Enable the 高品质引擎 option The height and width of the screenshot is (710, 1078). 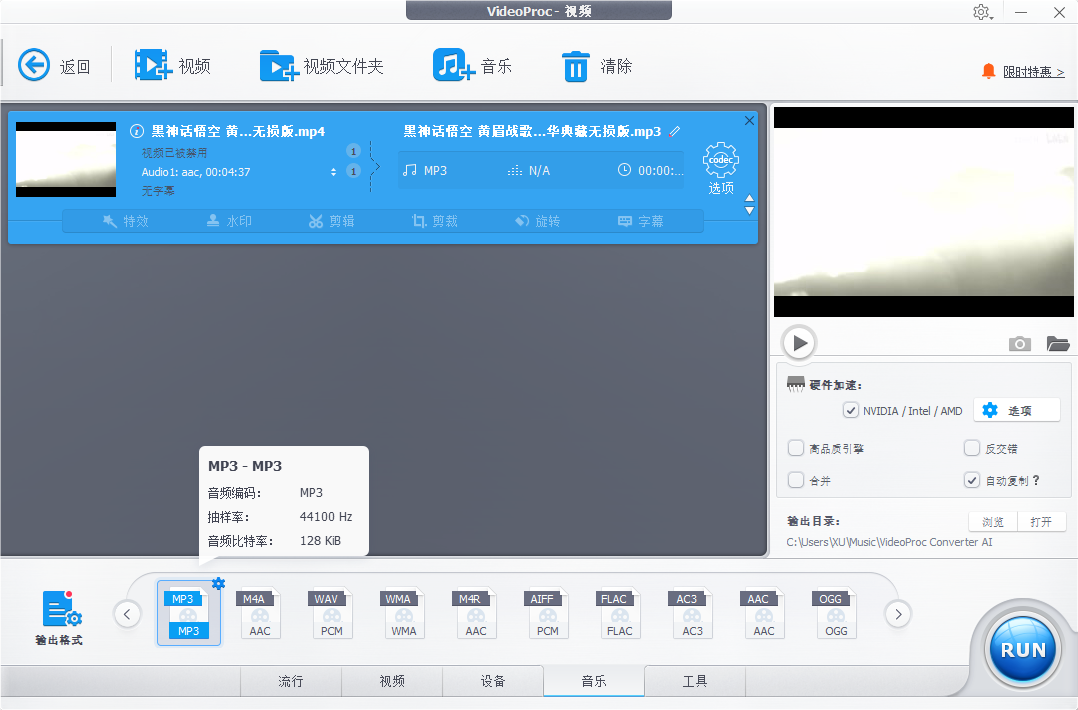pos(796,448)
